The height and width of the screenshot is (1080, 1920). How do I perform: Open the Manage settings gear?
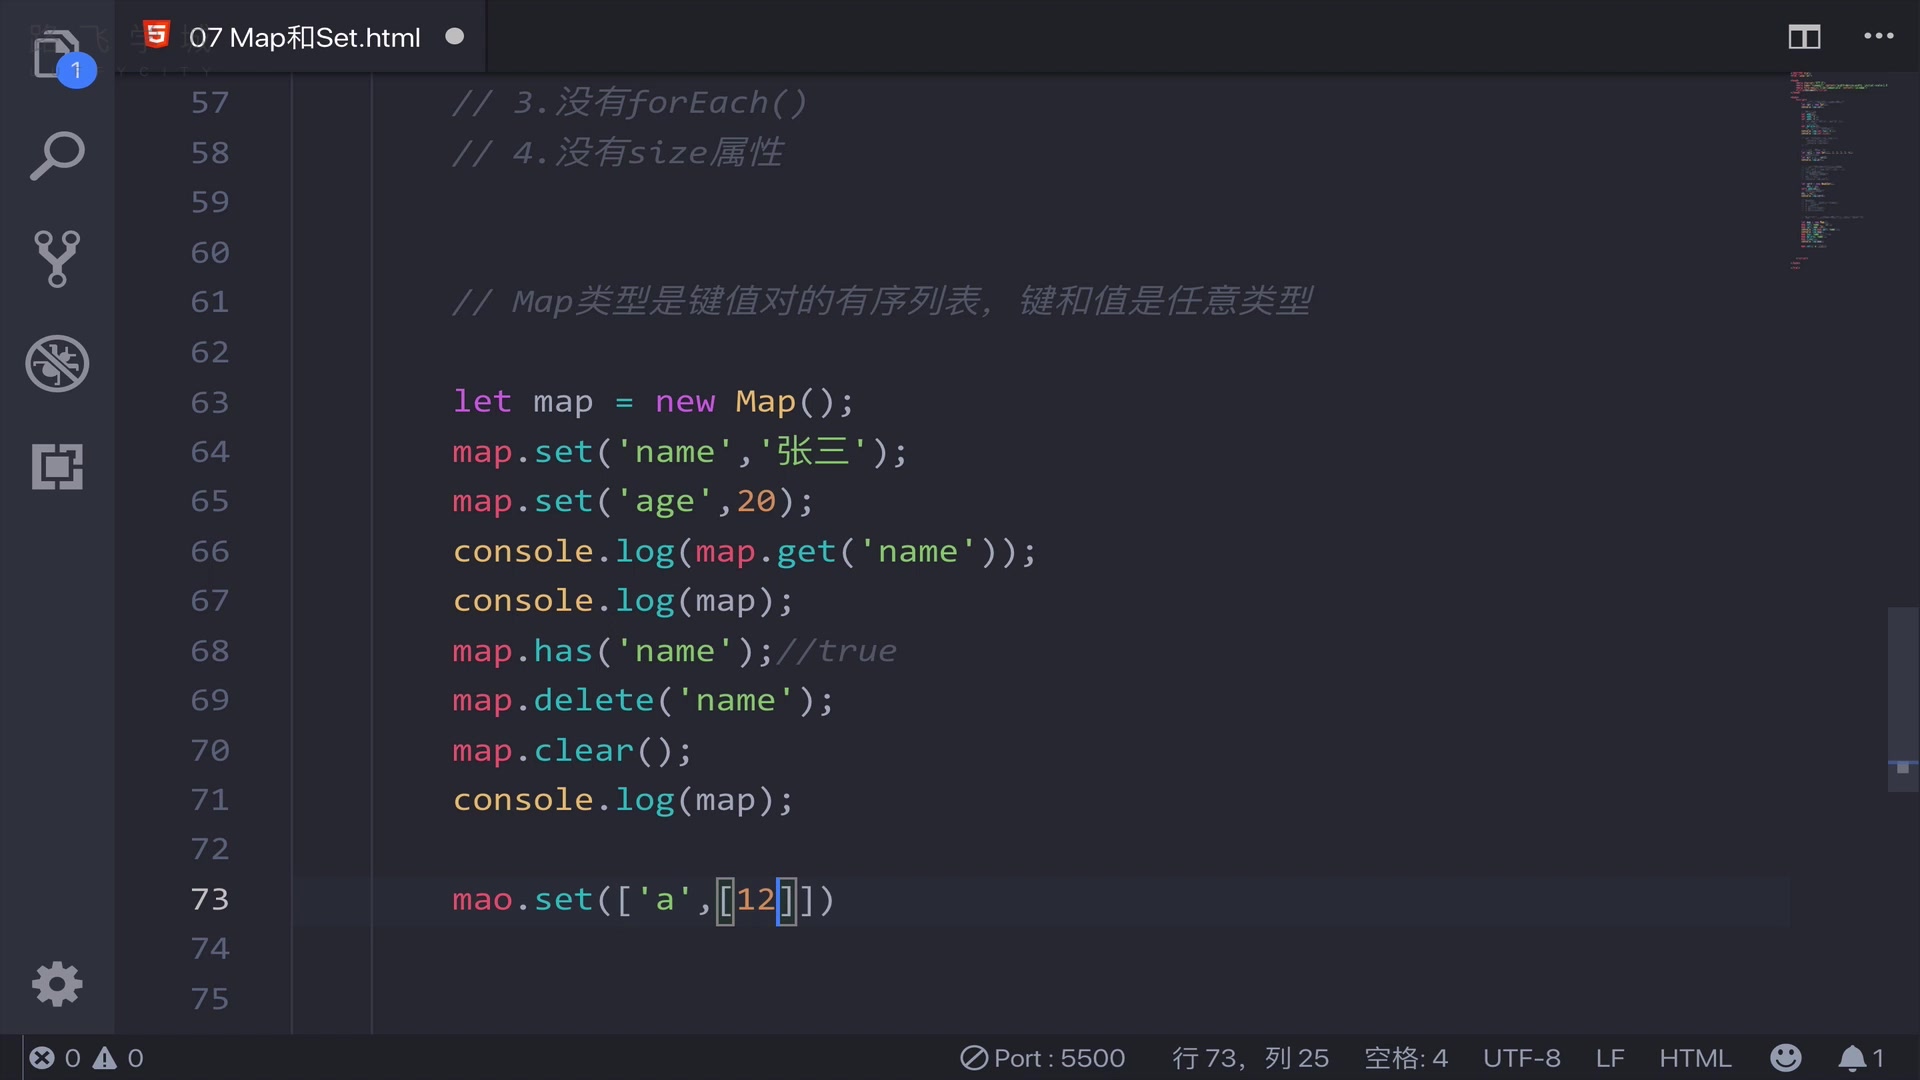57,984
